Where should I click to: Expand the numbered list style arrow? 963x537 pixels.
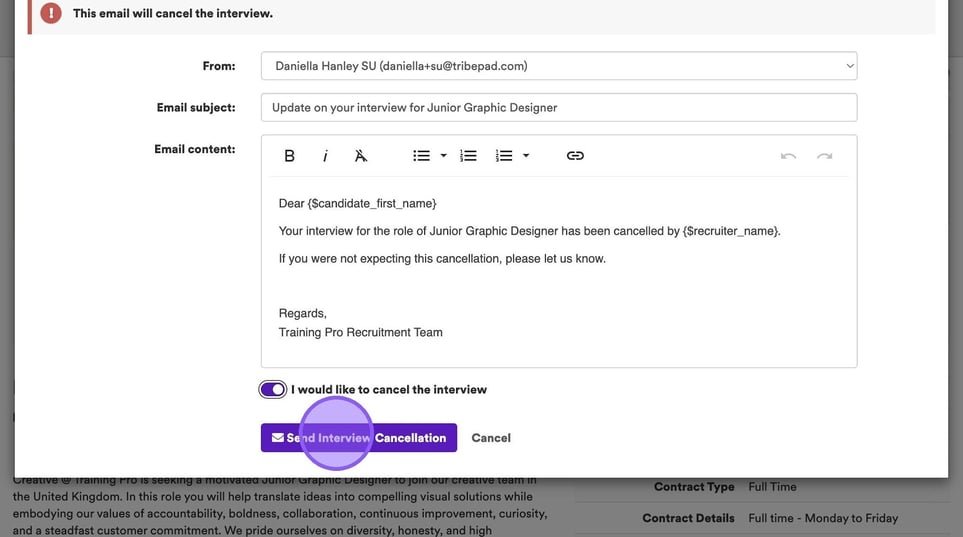pyautogui.click(x=526, y=156)
